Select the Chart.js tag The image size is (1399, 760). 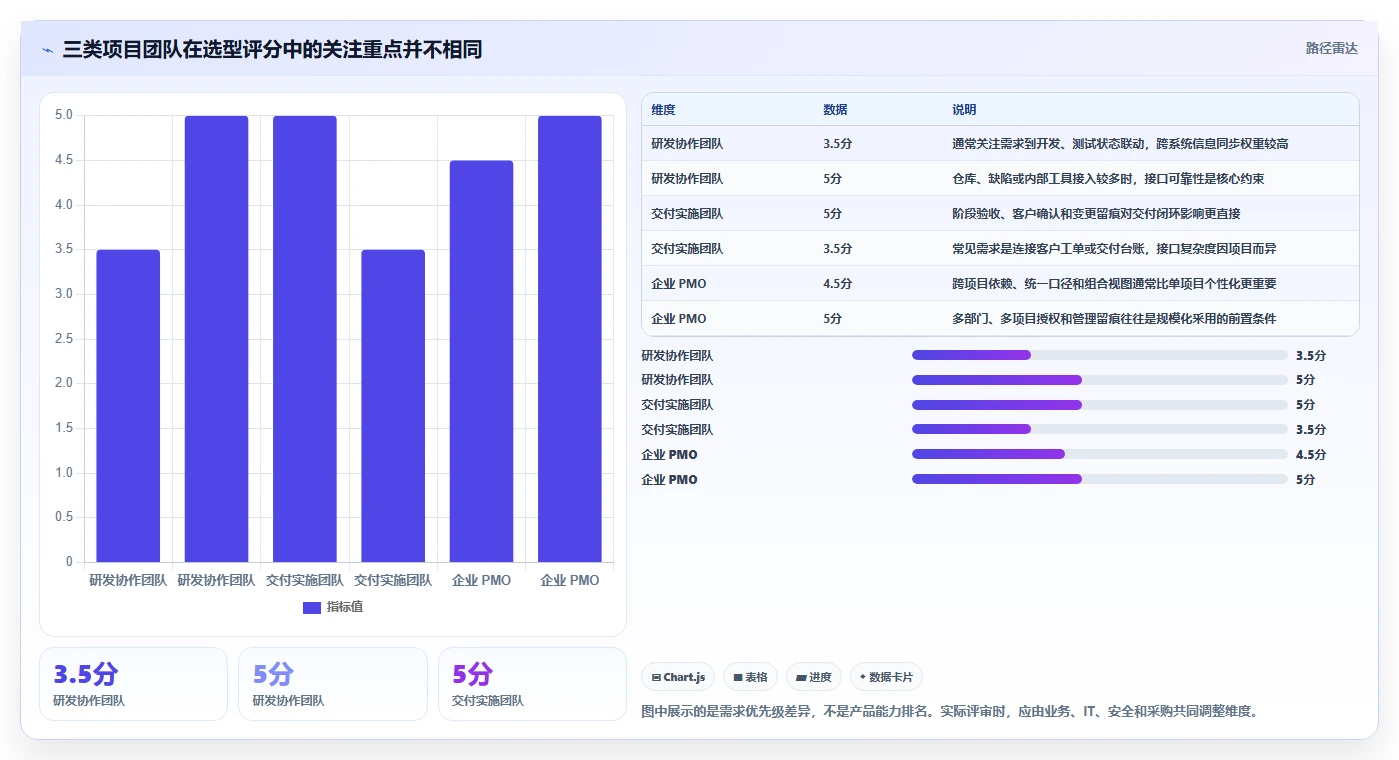[x=678, y=677]
